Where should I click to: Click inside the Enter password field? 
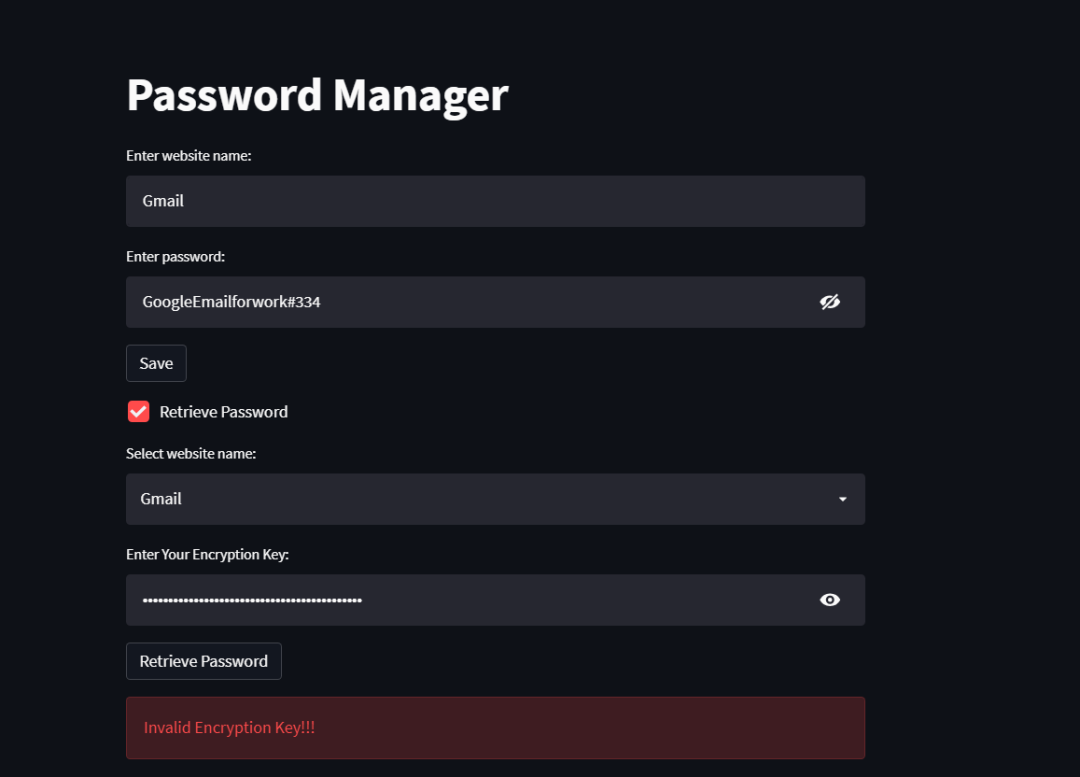click(x=560, y=302)
